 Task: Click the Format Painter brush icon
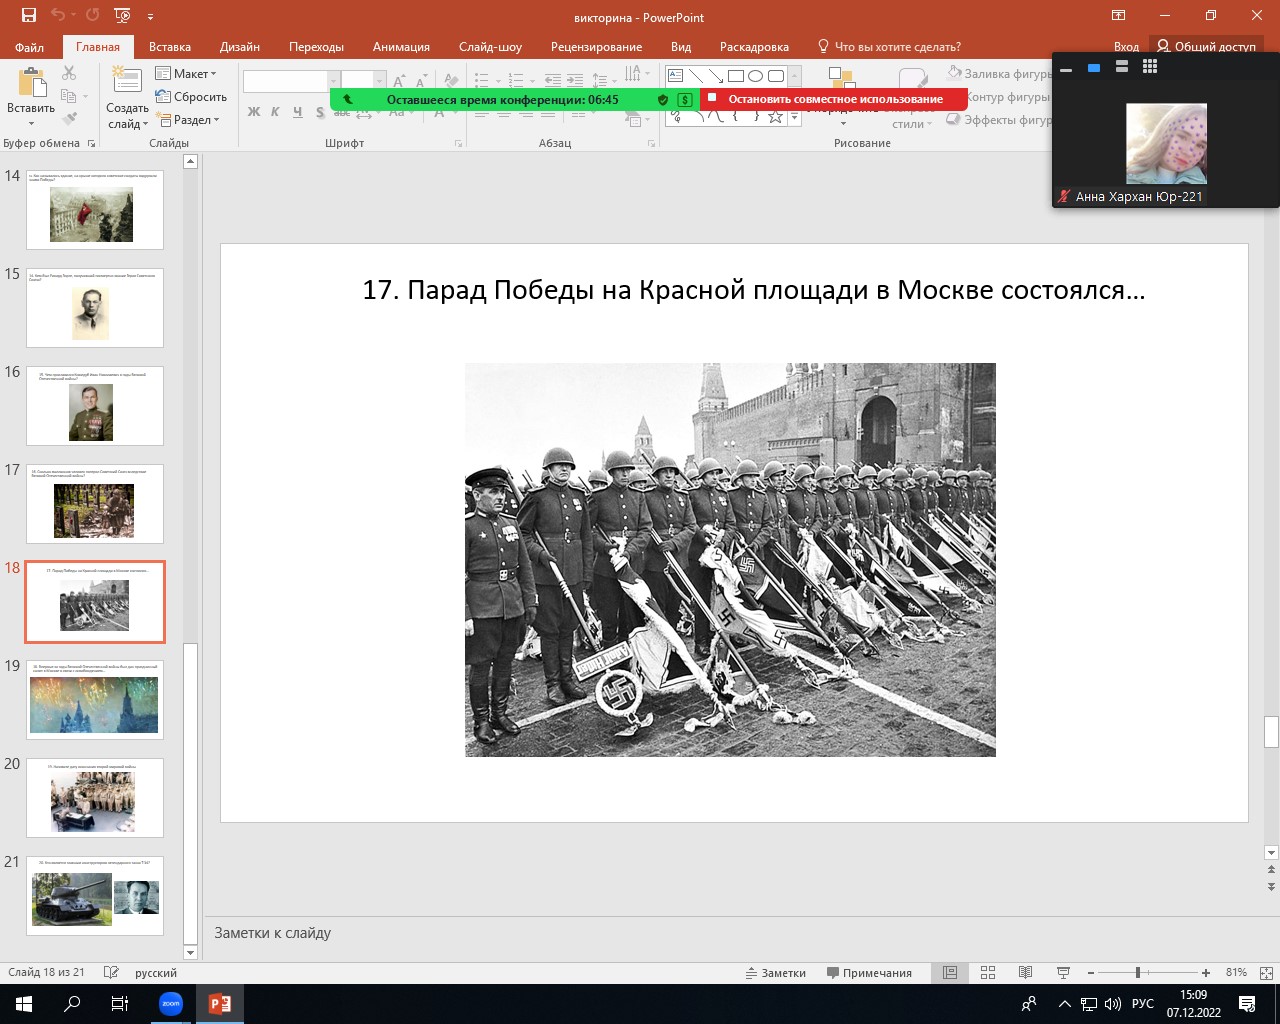coord(69,119)
